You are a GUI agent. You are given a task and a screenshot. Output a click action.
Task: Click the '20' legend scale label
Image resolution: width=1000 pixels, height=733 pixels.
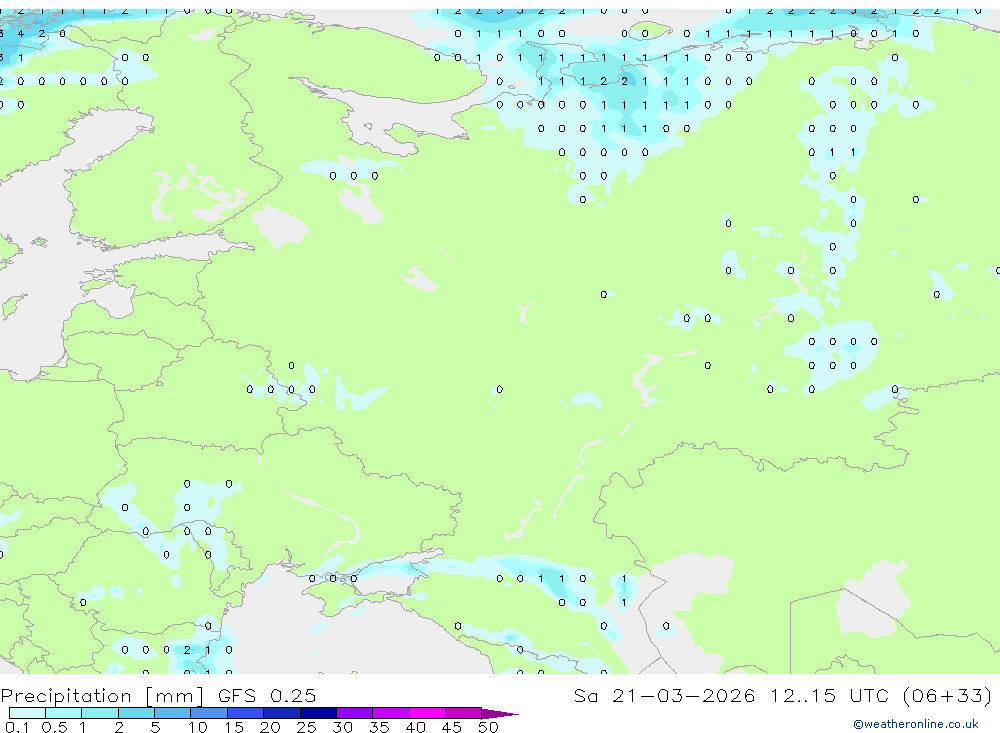pos(270,727)
